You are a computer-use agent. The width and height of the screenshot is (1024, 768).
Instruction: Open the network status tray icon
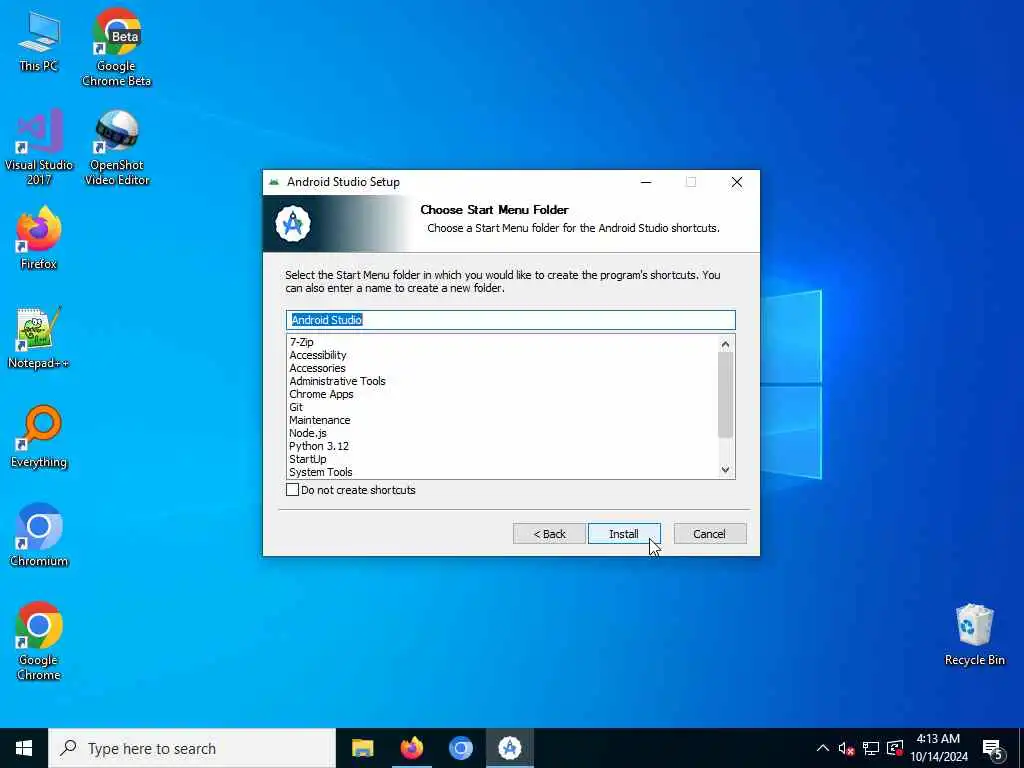[x=871, y=748]
